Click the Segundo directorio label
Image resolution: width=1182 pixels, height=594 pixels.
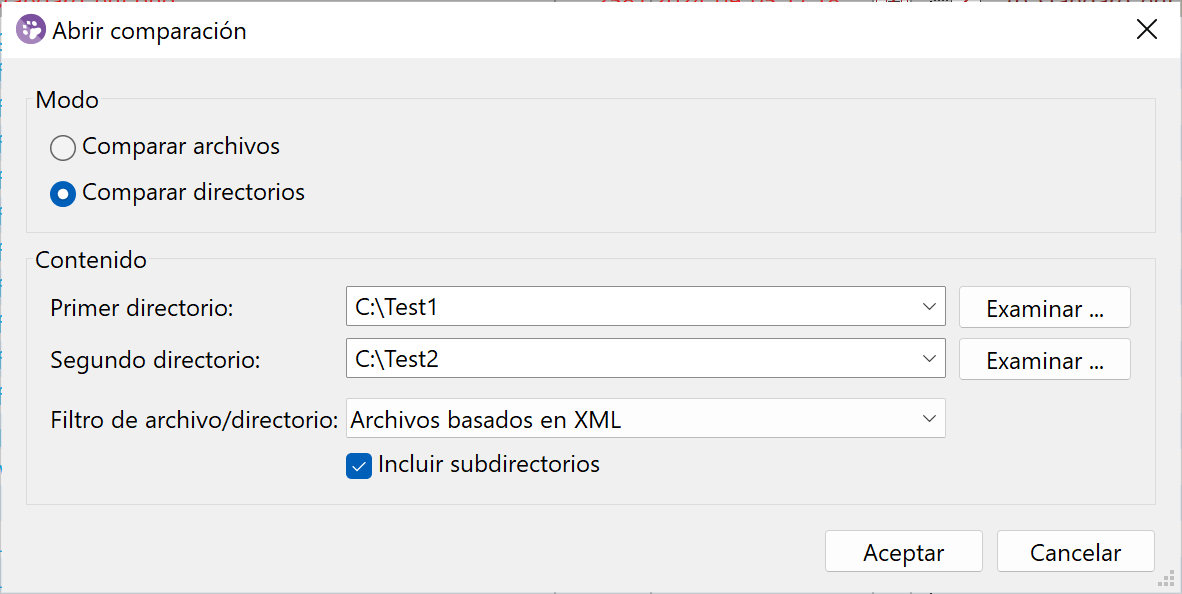(x=155, y=360)
